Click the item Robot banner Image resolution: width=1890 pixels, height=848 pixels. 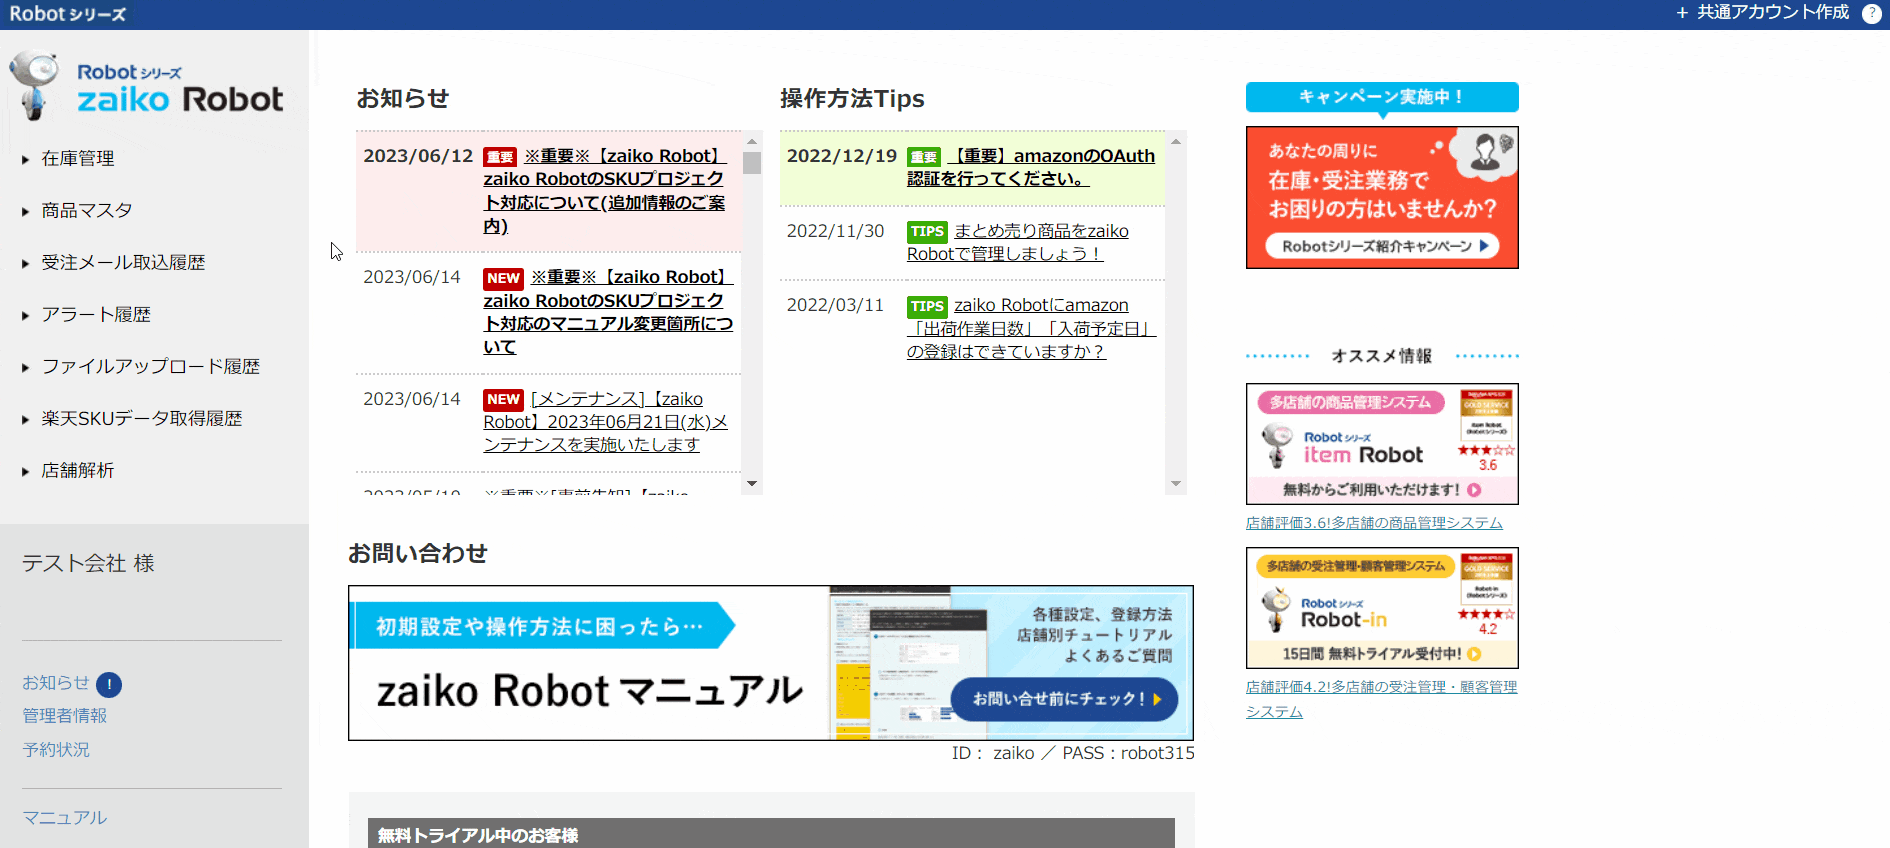pyautogui.click(x=1382, y=444)
